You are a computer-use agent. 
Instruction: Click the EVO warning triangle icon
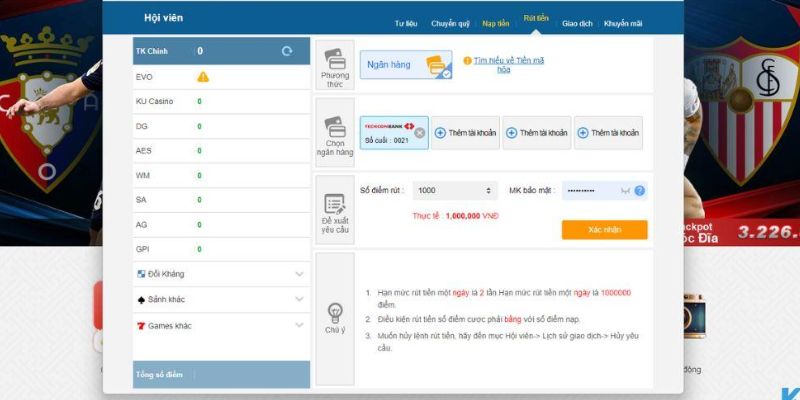(x=203, y=76)
